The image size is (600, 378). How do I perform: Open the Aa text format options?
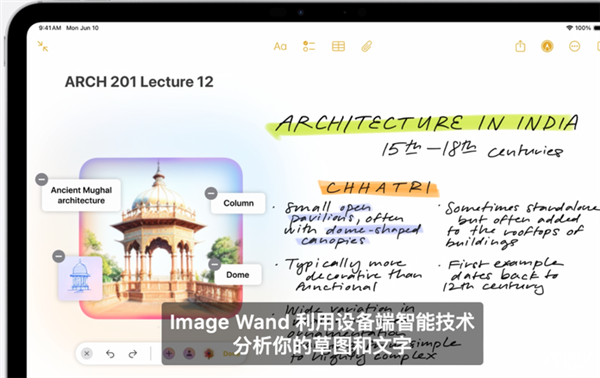pyautogui.click(x=280, y=47)
